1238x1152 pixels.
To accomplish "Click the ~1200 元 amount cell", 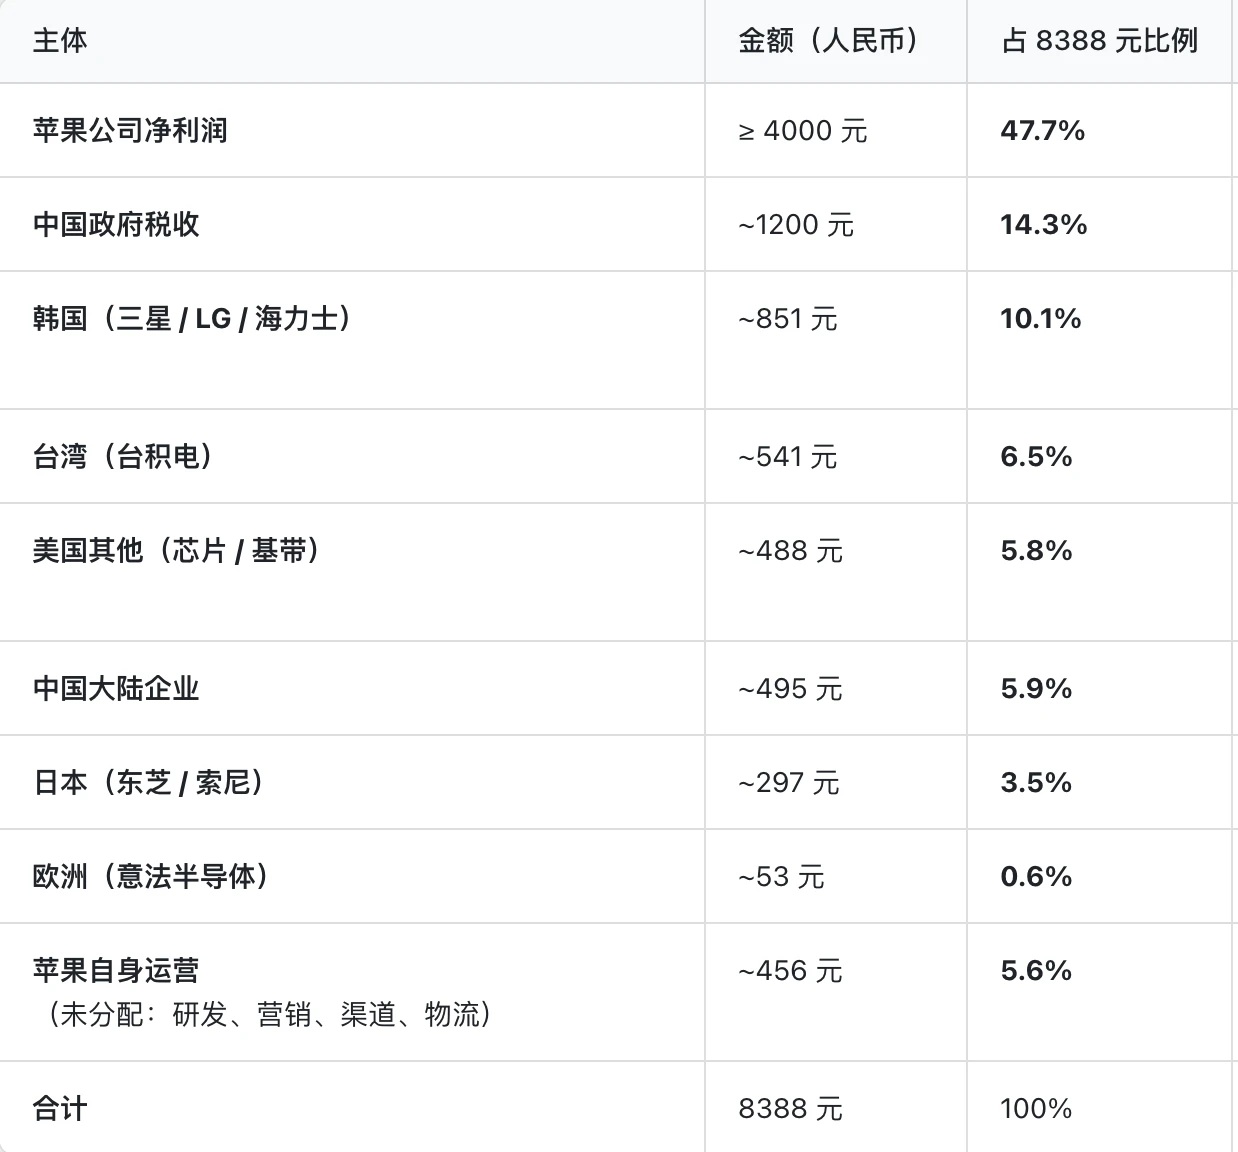I will tap(796, 225).
